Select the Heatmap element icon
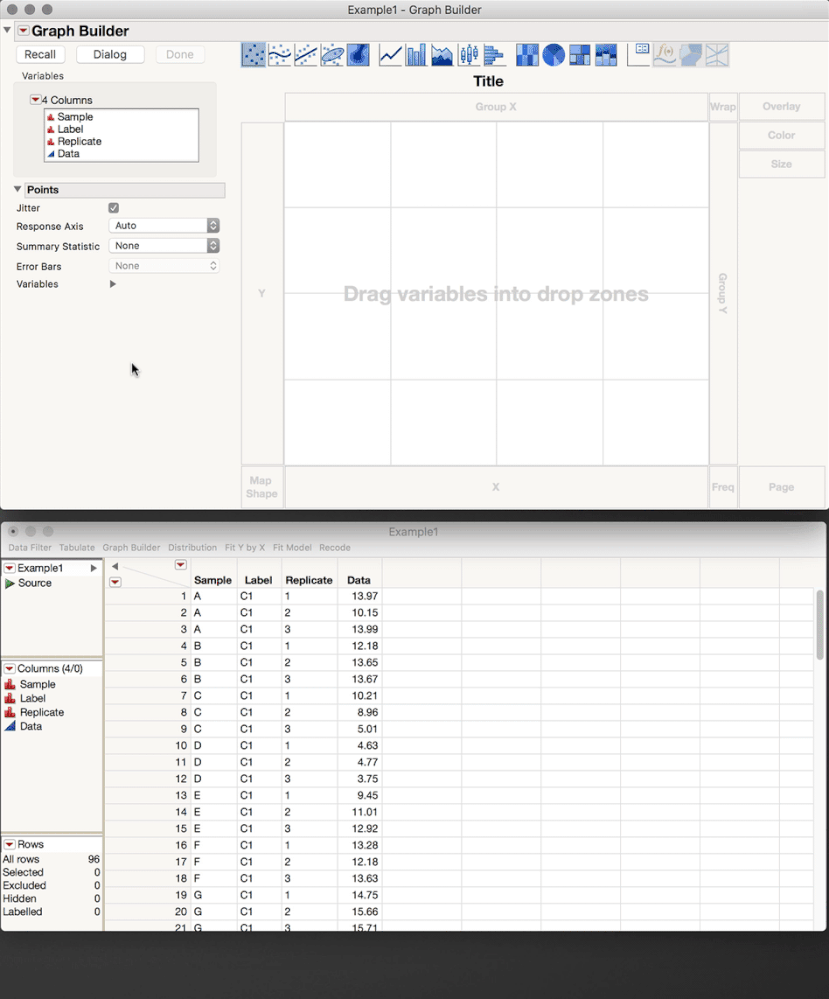 pos(527,55)
